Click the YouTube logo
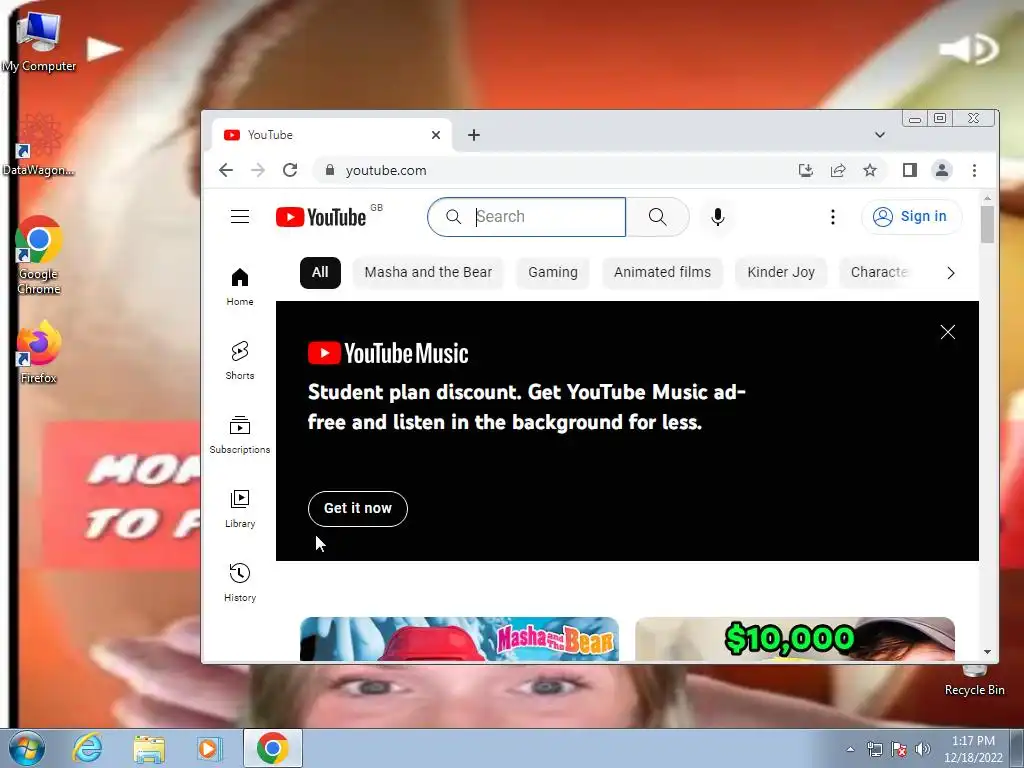 [321, 217]
